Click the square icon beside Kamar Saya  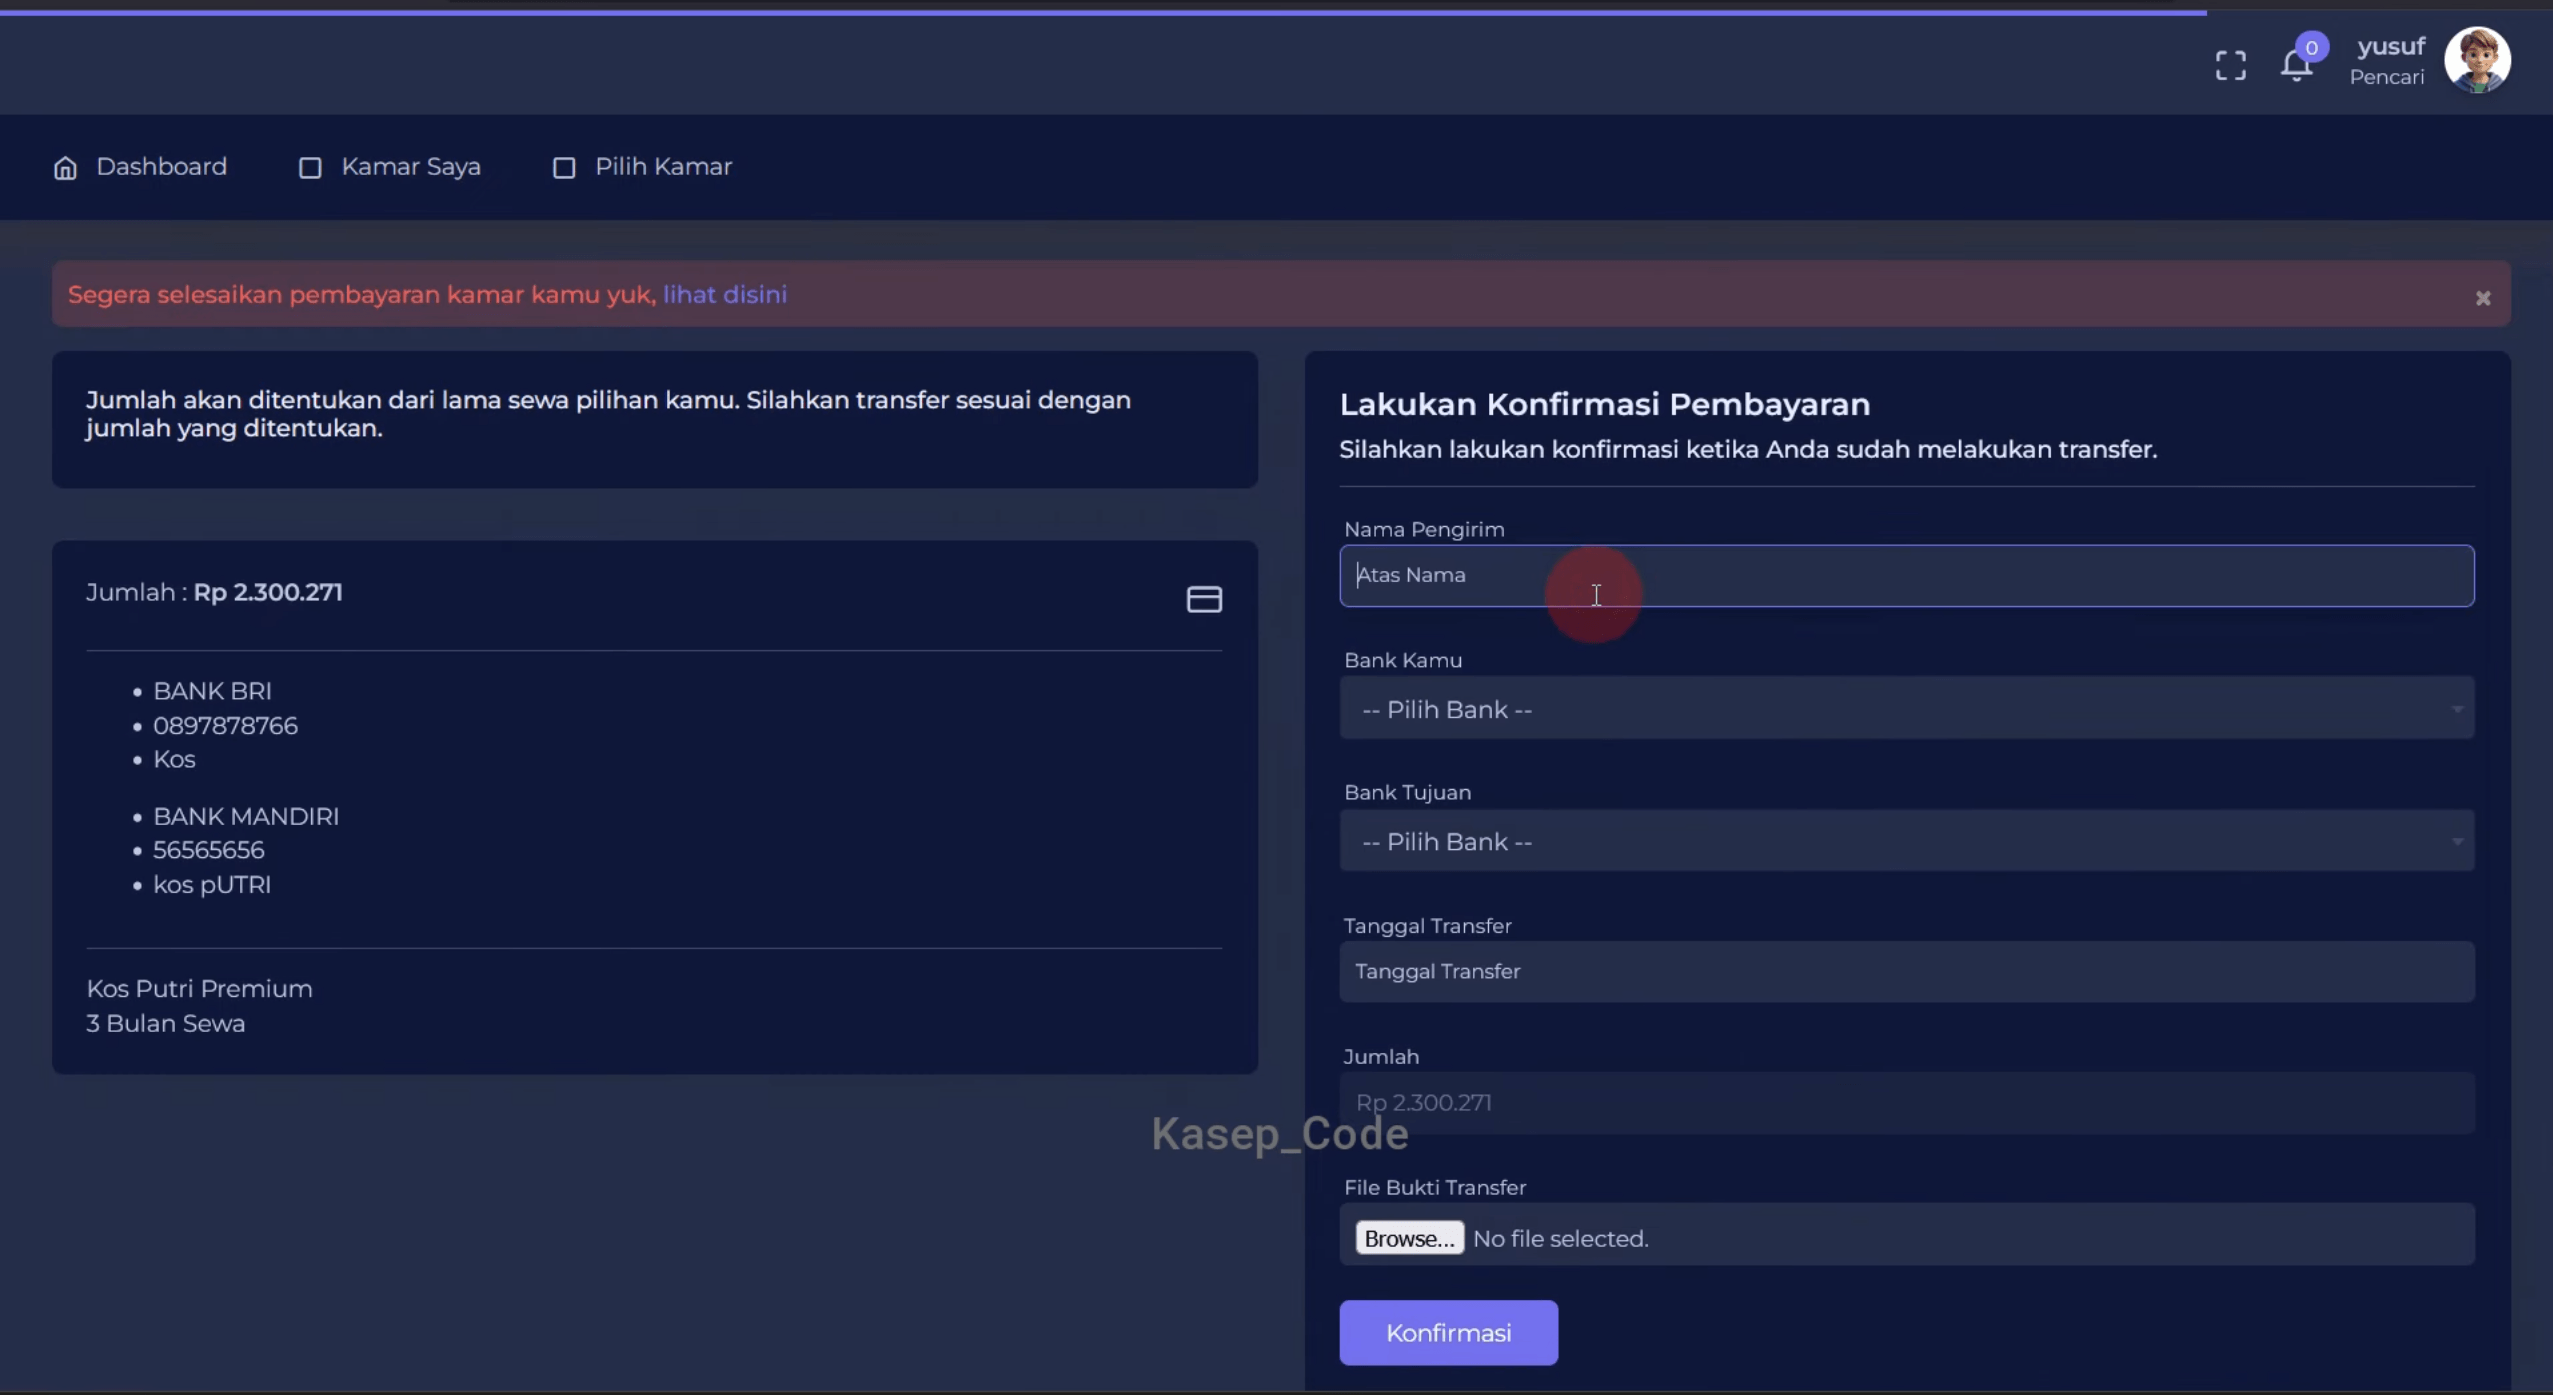(x=310, y=168)
